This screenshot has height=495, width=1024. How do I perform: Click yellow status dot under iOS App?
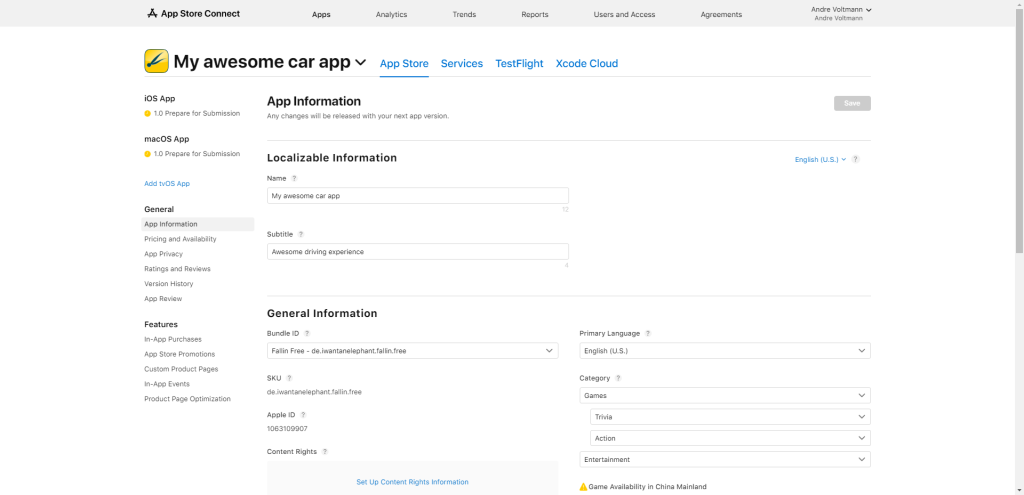point(148,114)
